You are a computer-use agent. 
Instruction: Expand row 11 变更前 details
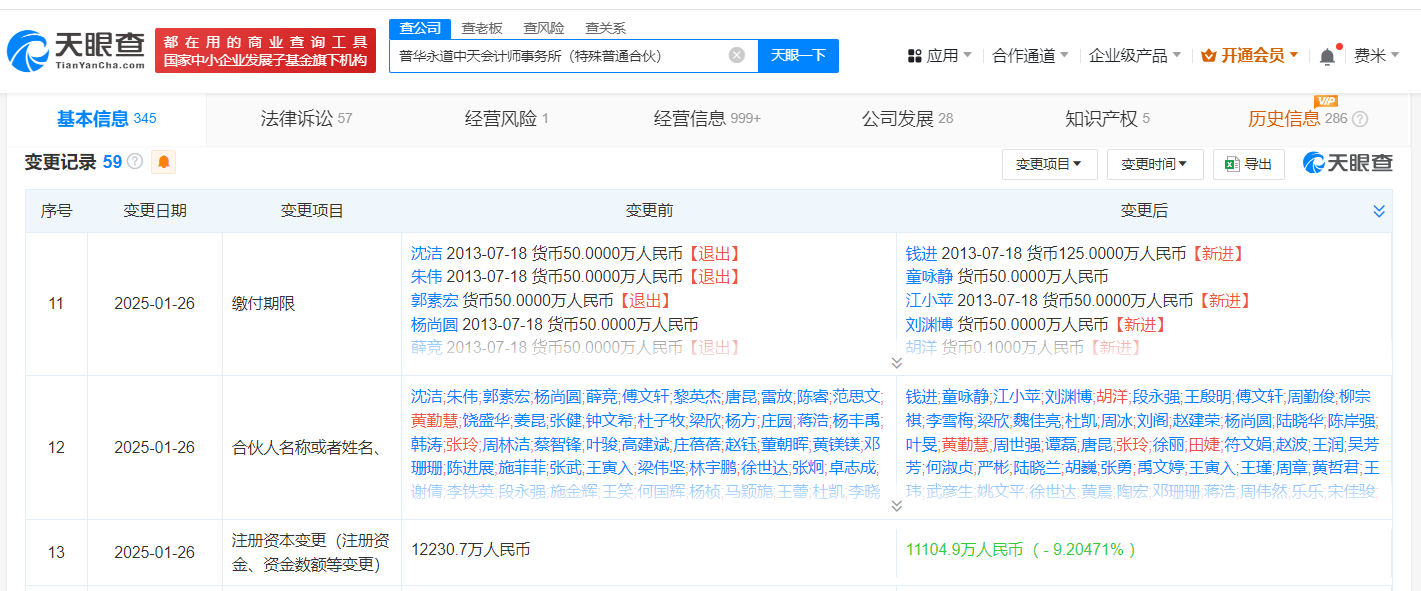pyautogui.click(x=896, y=363)
